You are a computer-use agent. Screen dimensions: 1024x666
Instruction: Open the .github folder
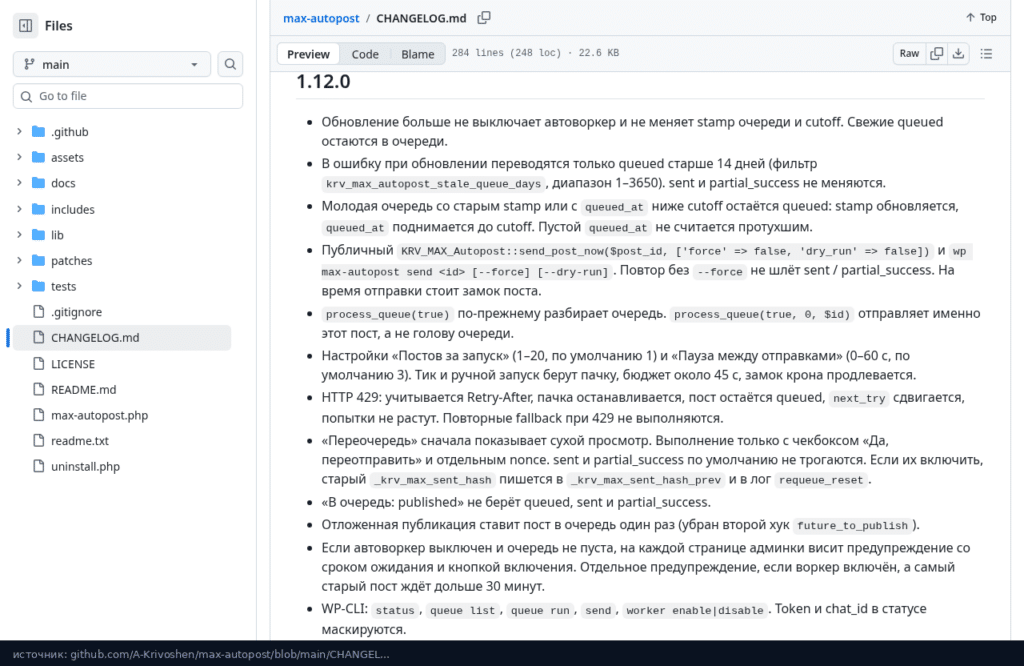69,131
